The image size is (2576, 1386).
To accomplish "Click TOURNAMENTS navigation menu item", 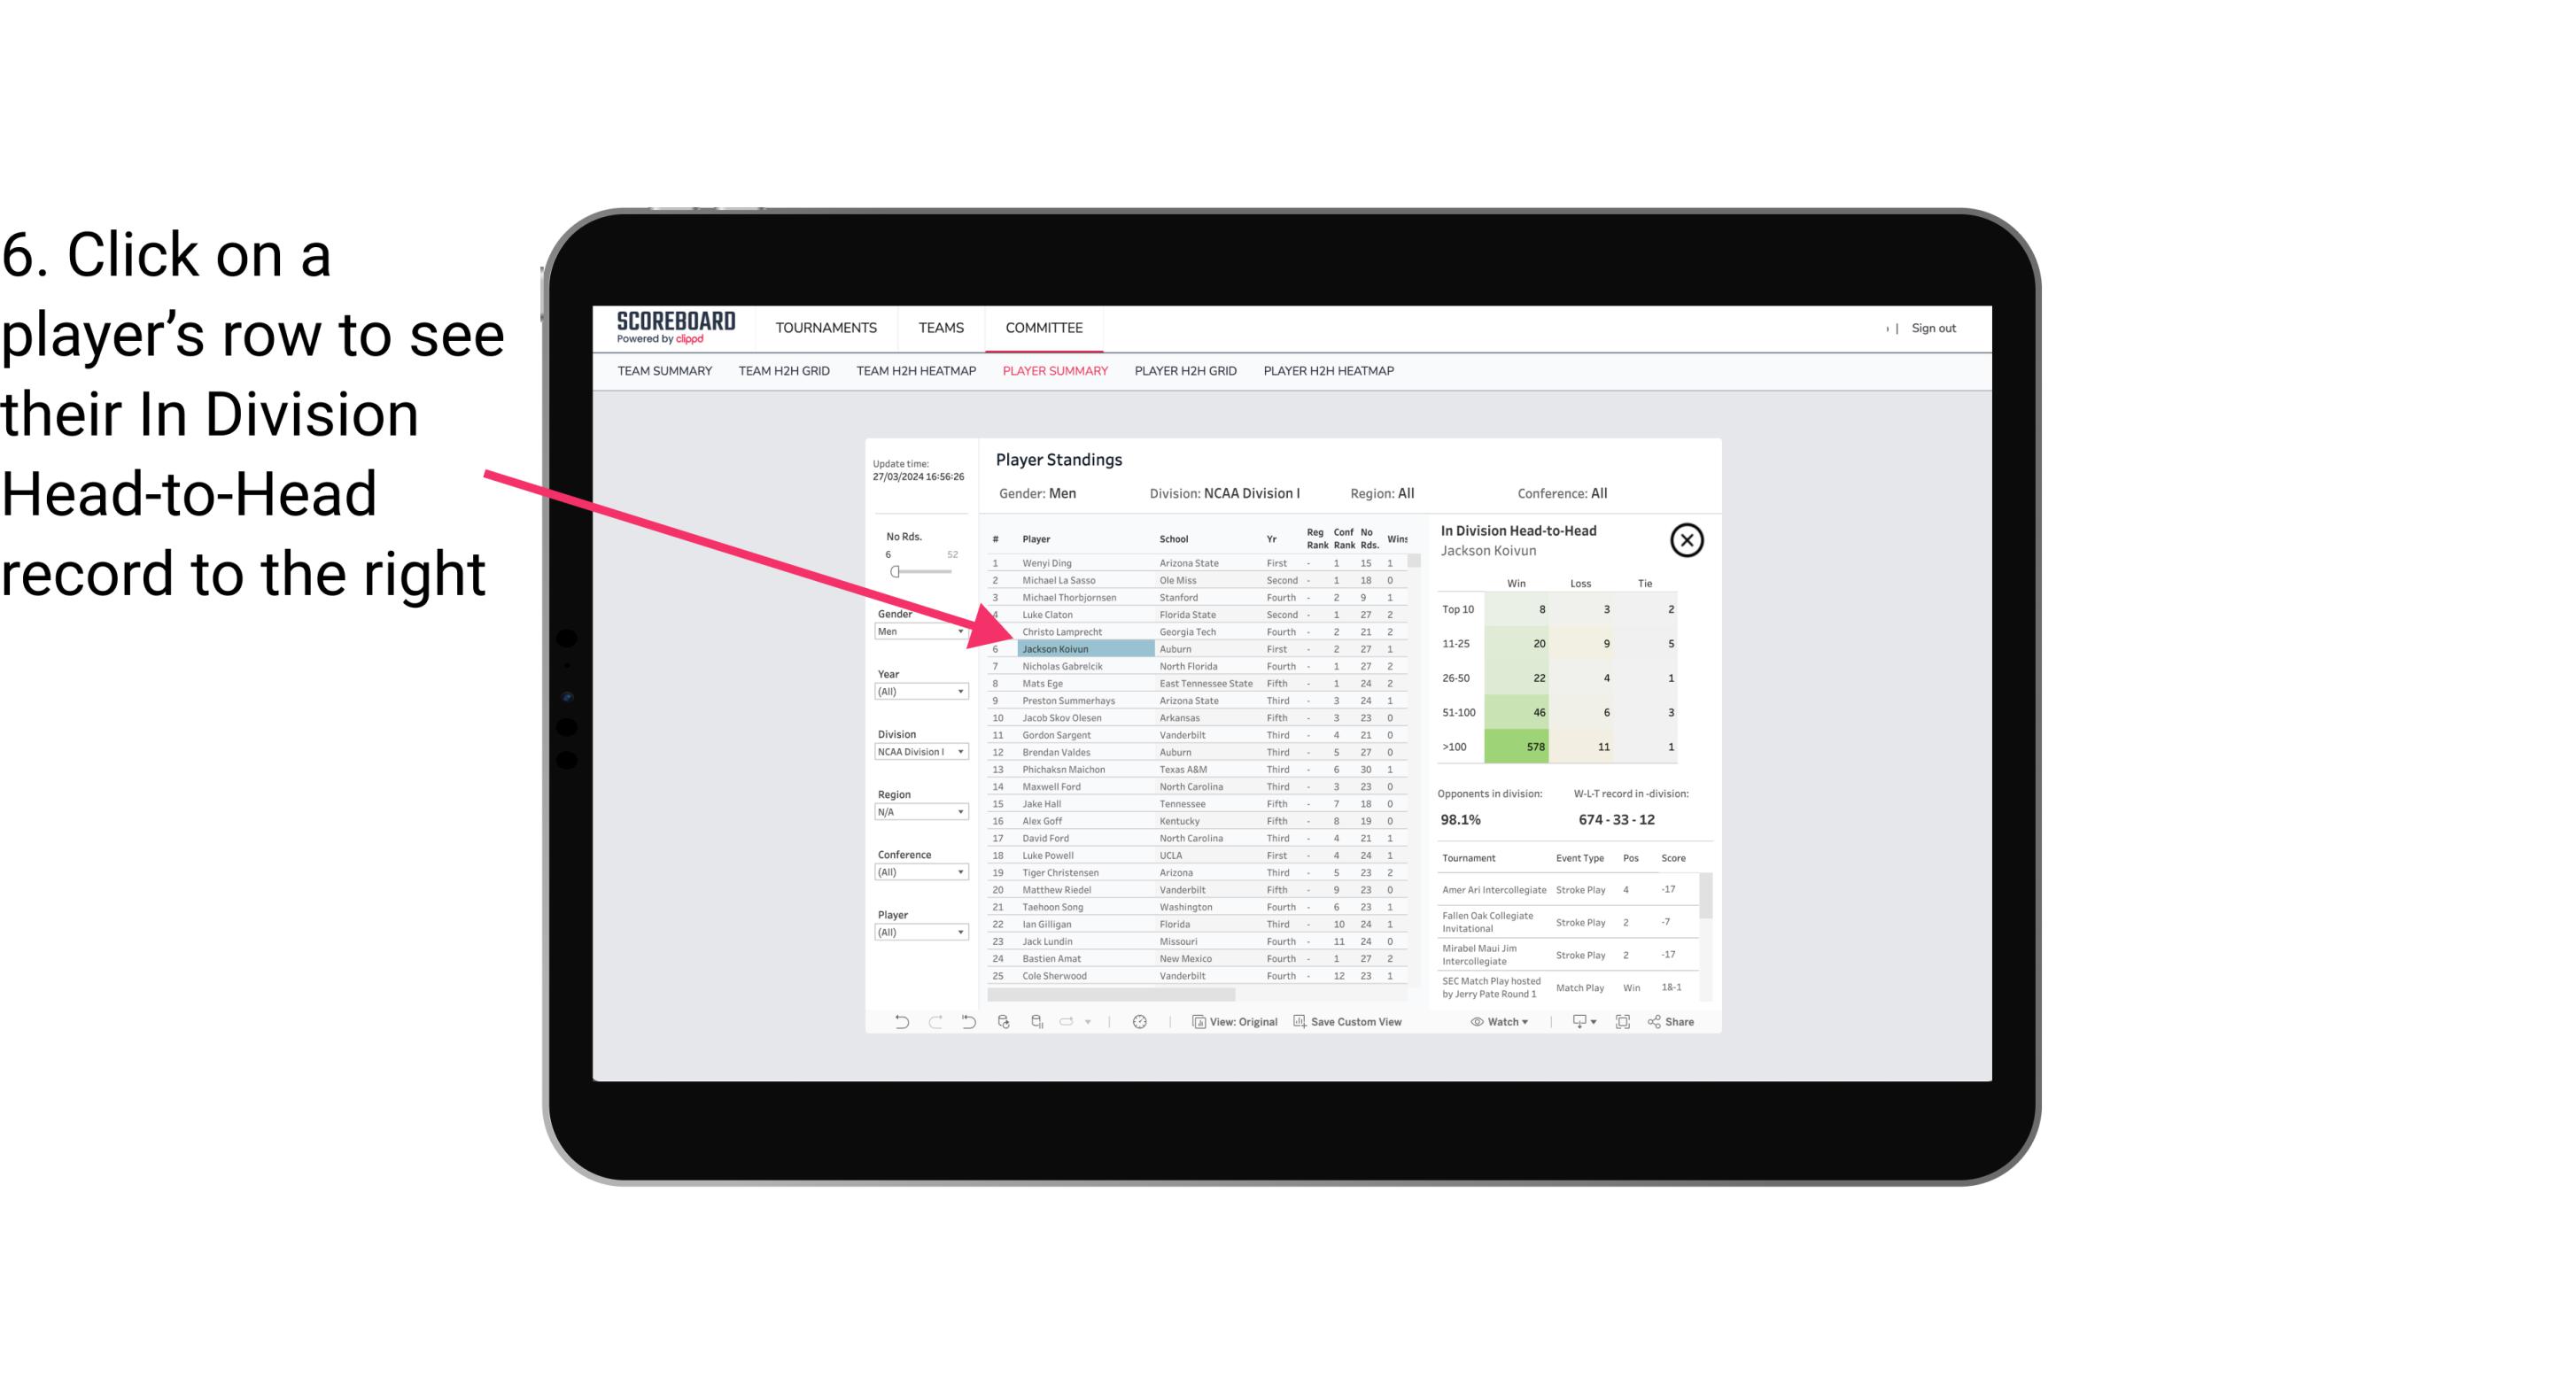I will 825,328.
